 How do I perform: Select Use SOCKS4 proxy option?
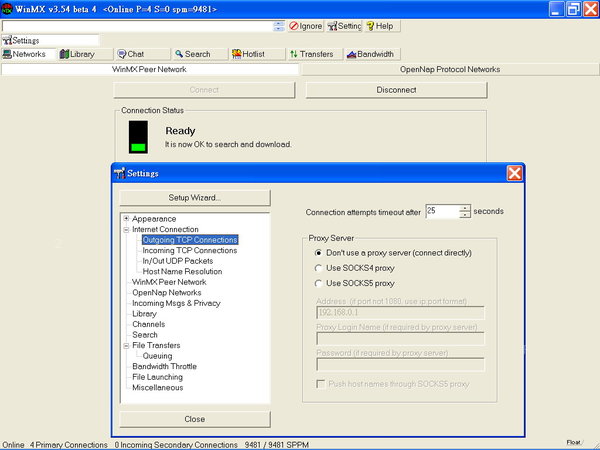tap(318, 268)
